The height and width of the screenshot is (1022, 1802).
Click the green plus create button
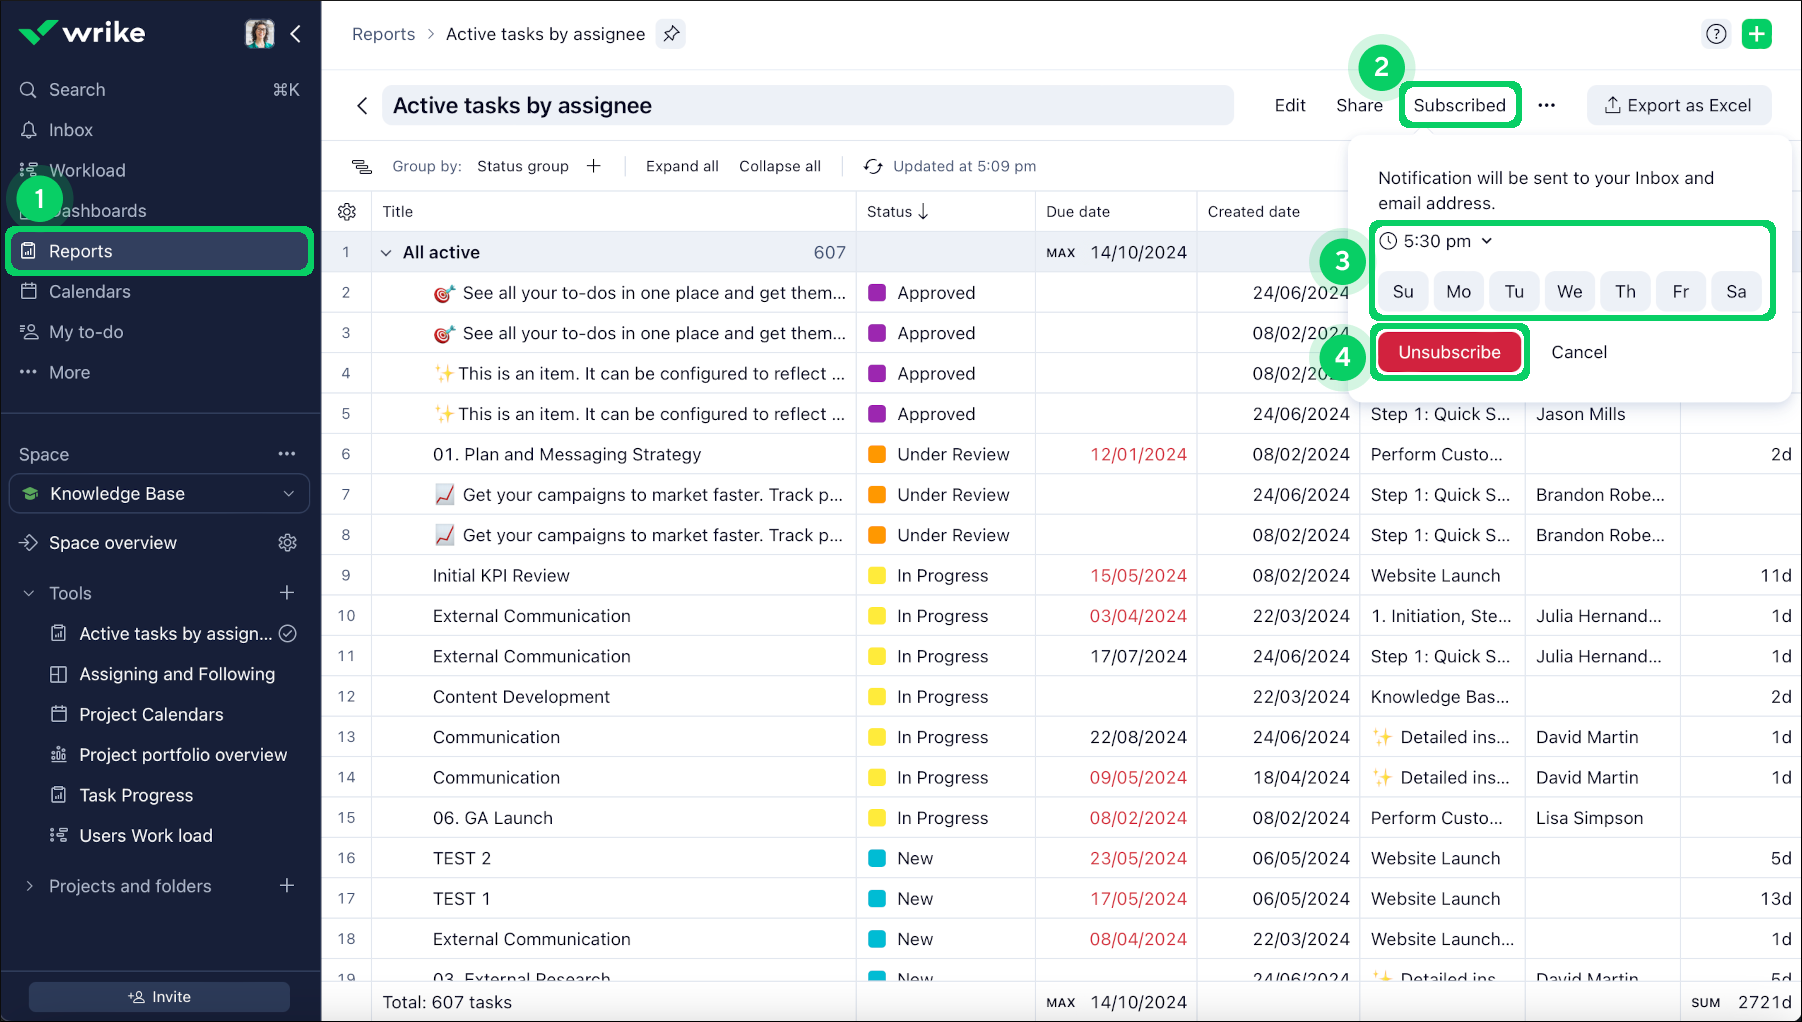click(x=1756, y=34)
